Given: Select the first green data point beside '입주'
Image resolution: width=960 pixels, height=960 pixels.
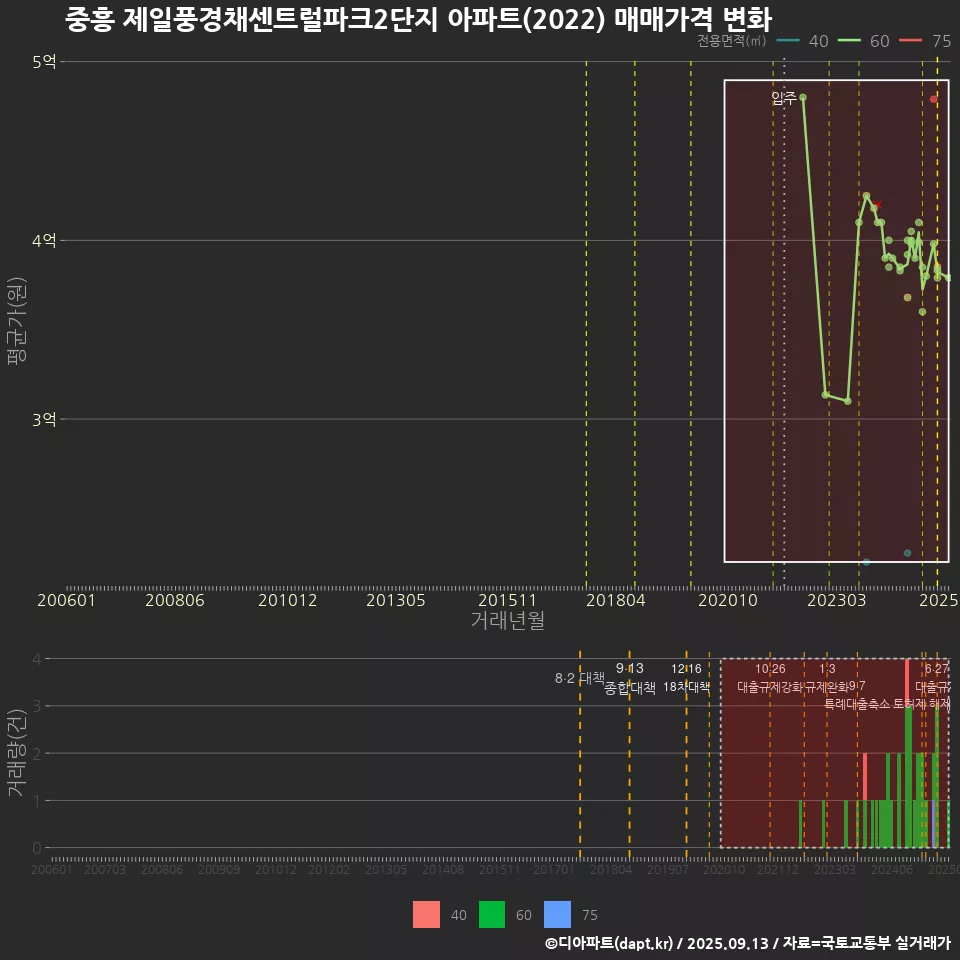Looking at the screenshot, I should coord(803,97).
